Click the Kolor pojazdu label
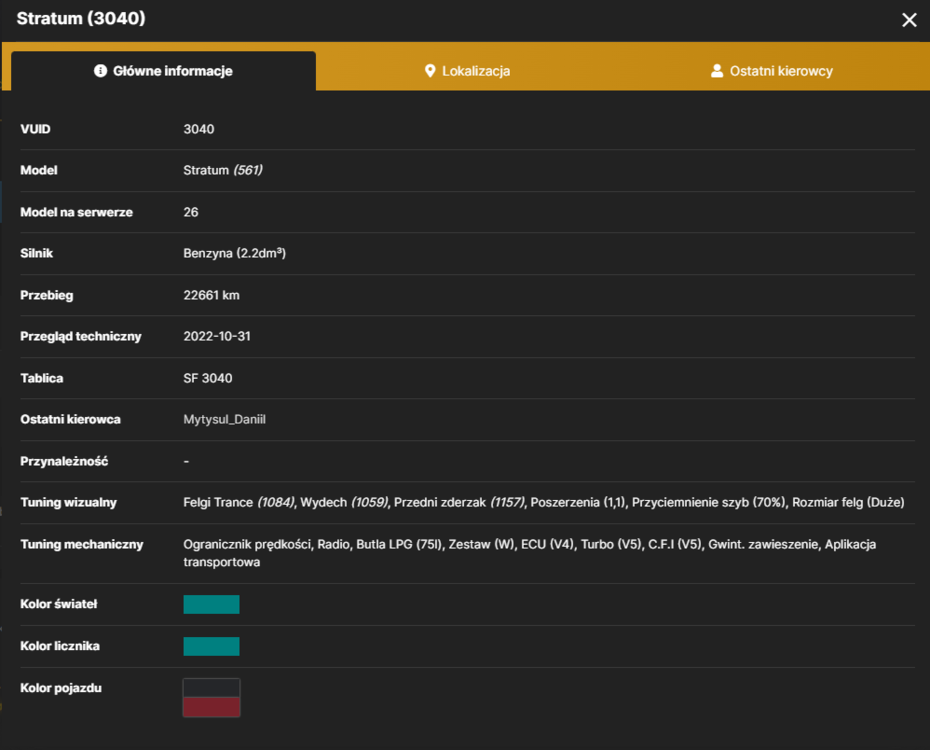 (x=61, y=688)
